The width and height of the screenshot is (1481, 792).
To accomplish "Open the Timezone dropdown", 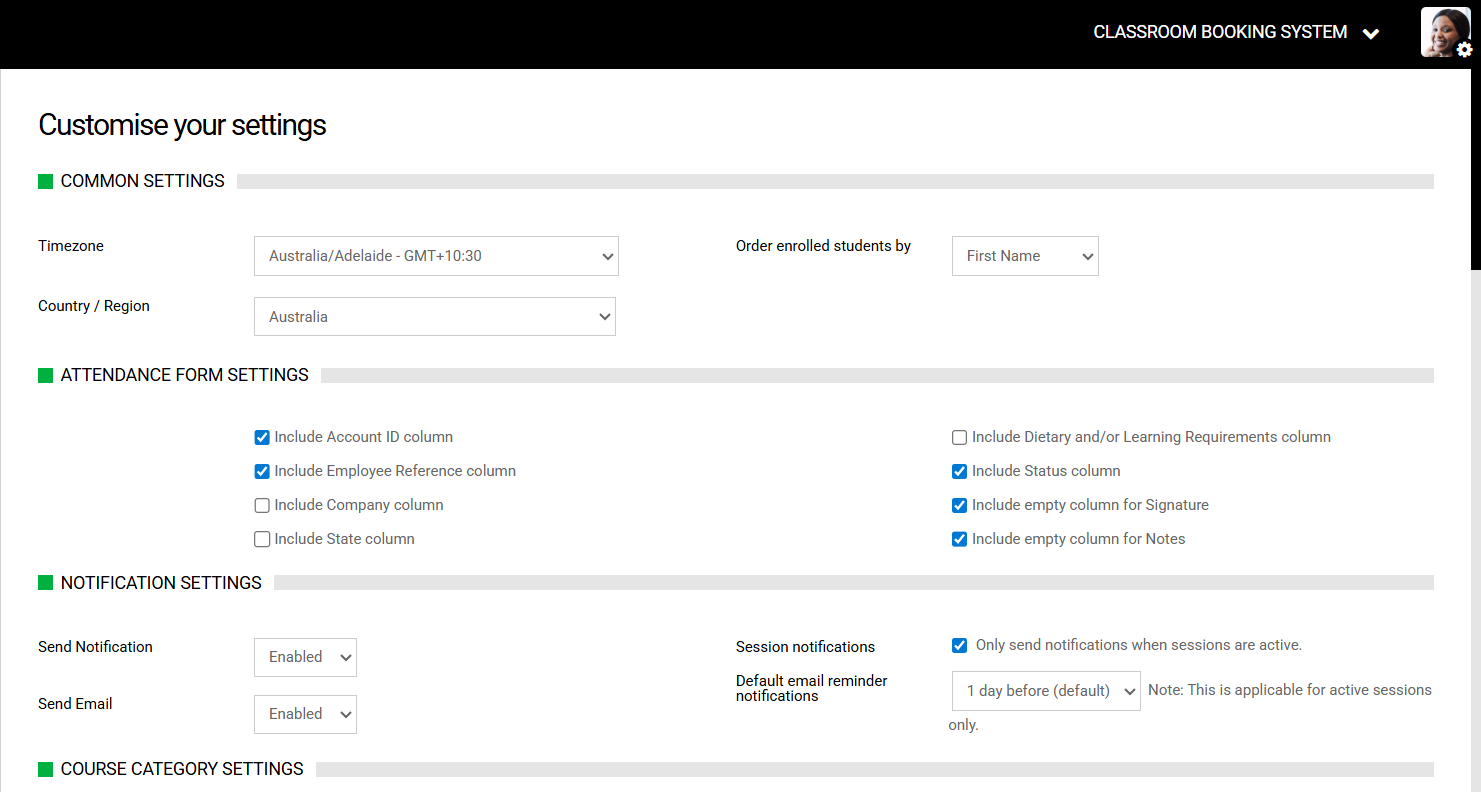I will 436,256.
